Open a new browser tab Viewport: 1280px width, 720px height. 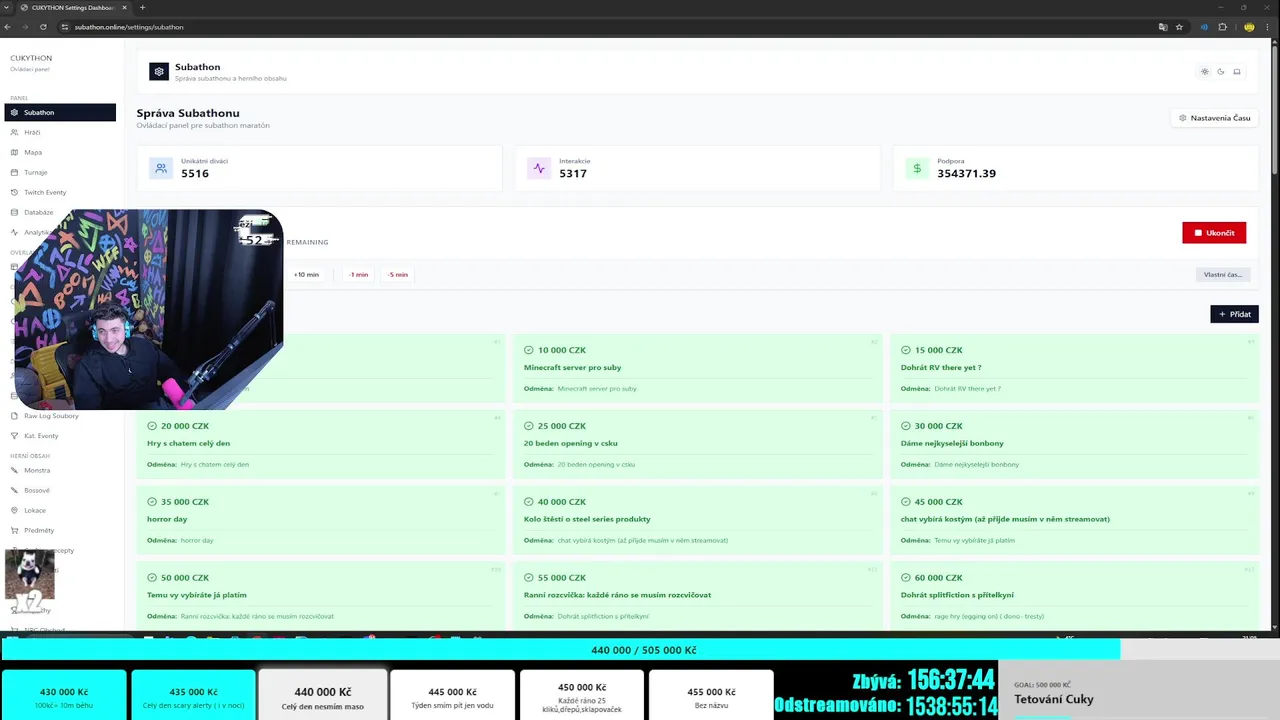142,7
